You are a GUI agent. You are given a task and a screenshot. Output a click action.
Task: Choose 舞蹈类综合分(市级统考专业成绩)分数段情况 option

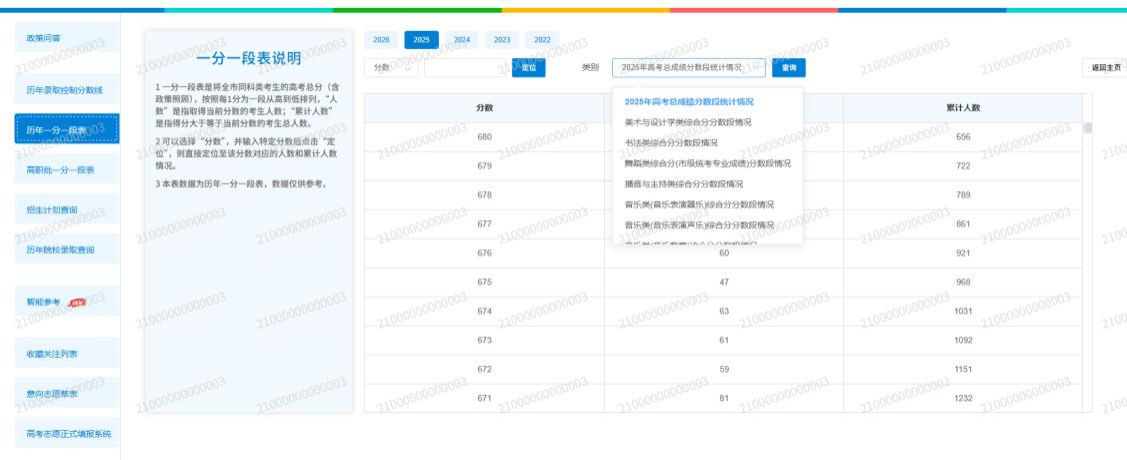[708, 163]
